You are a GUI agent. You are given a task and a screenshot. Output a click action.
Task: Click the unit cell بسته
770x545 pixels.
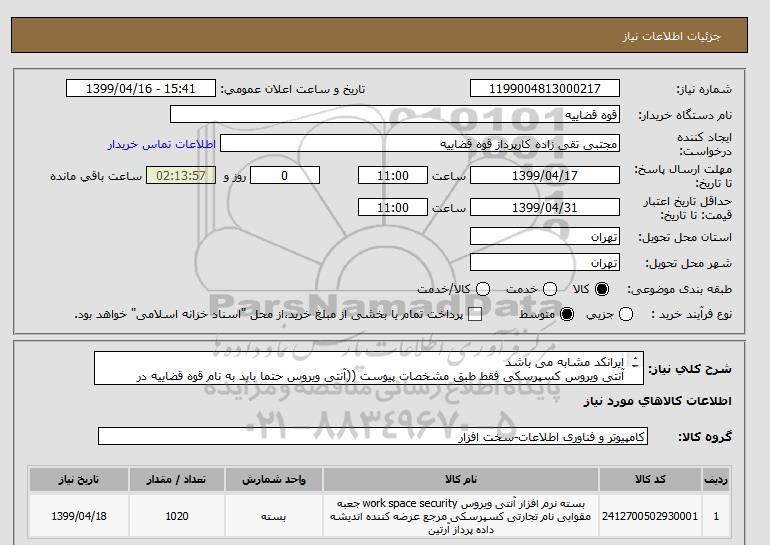(274, 516)
